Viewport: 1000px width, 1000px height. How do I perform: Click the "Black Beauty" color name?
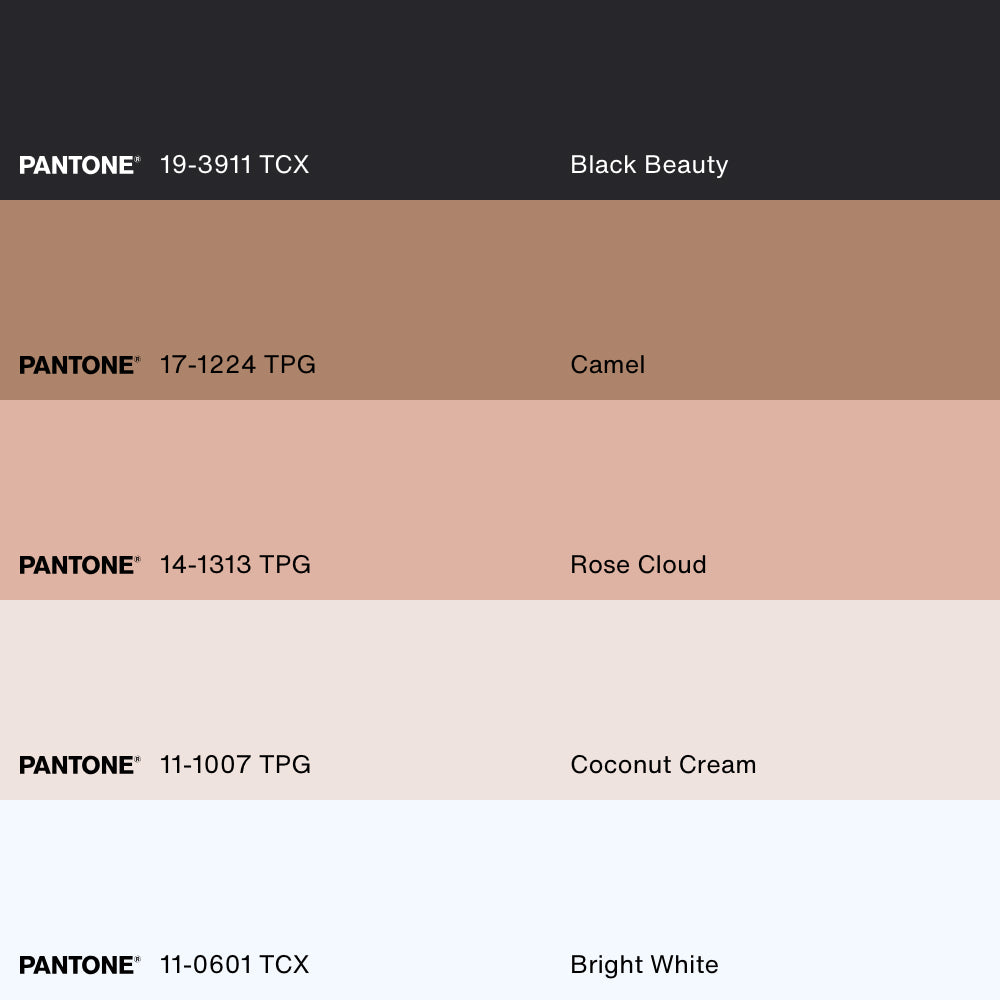pos(649,165)
